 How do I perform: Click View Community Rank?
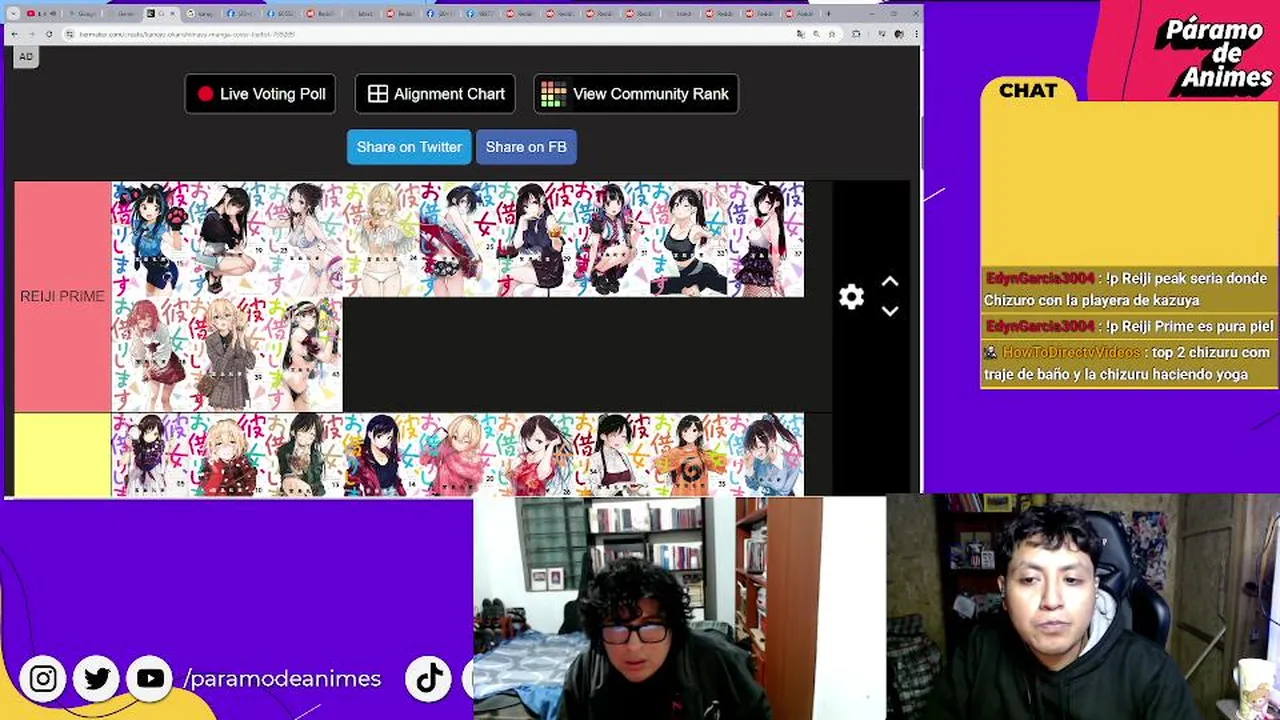click(636, 94)
